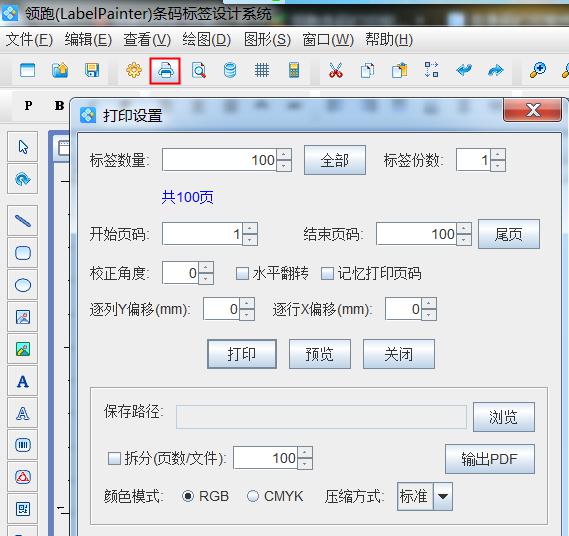Close the 打印设置 dialog with X

[x=533, y=110]
